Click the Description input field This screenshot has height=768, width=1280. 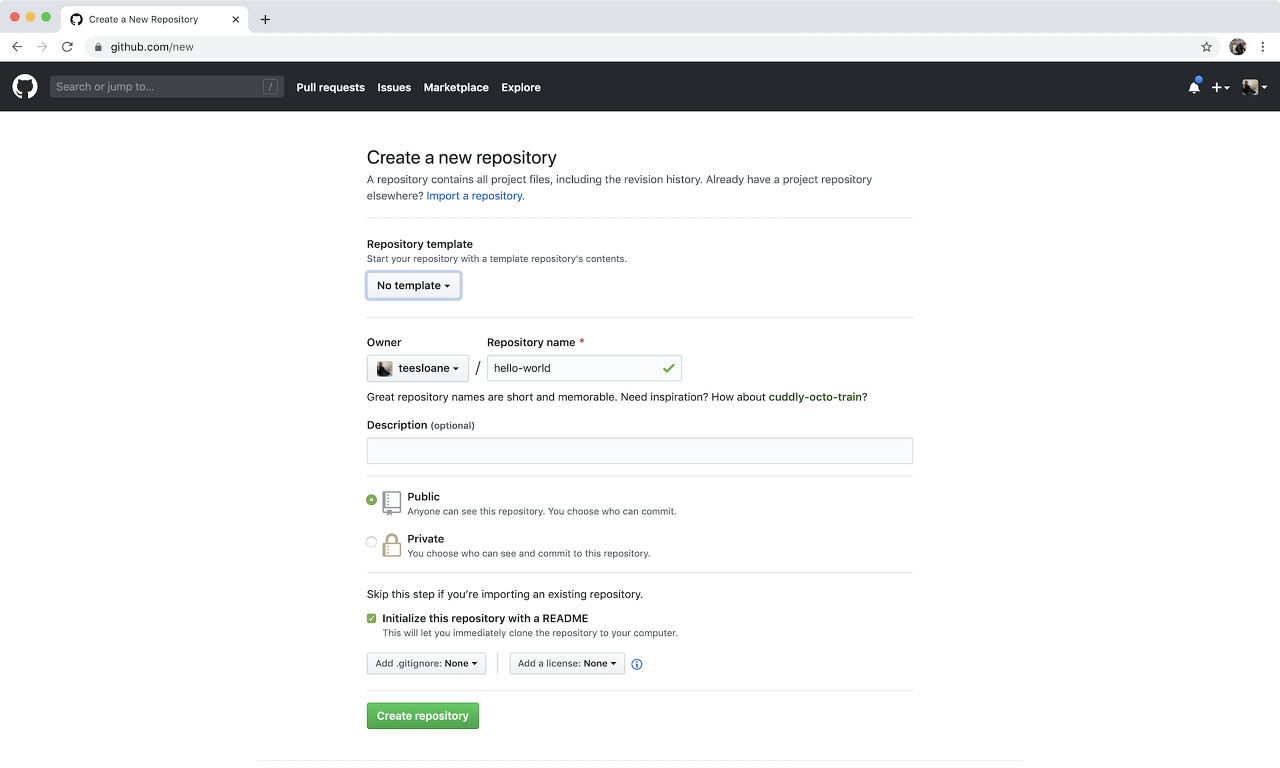click(640, 451)
